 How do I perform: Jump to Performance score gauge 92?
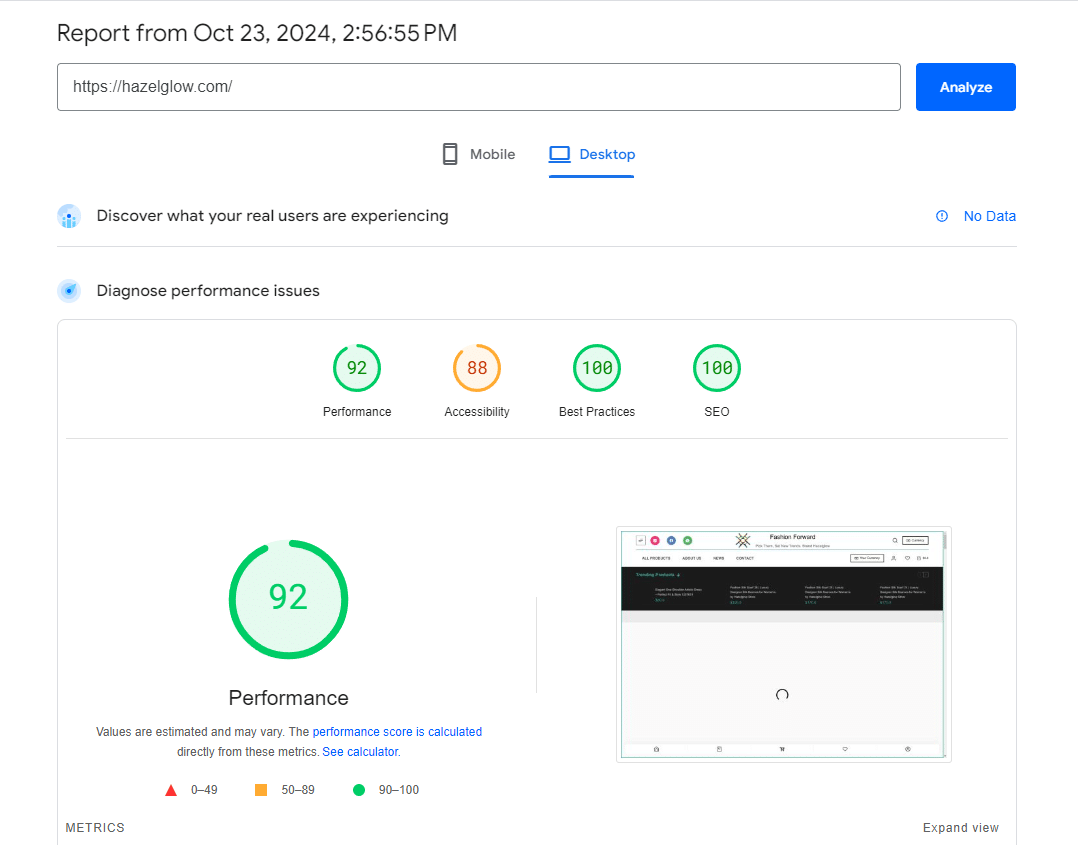click(x=357, y=368)
